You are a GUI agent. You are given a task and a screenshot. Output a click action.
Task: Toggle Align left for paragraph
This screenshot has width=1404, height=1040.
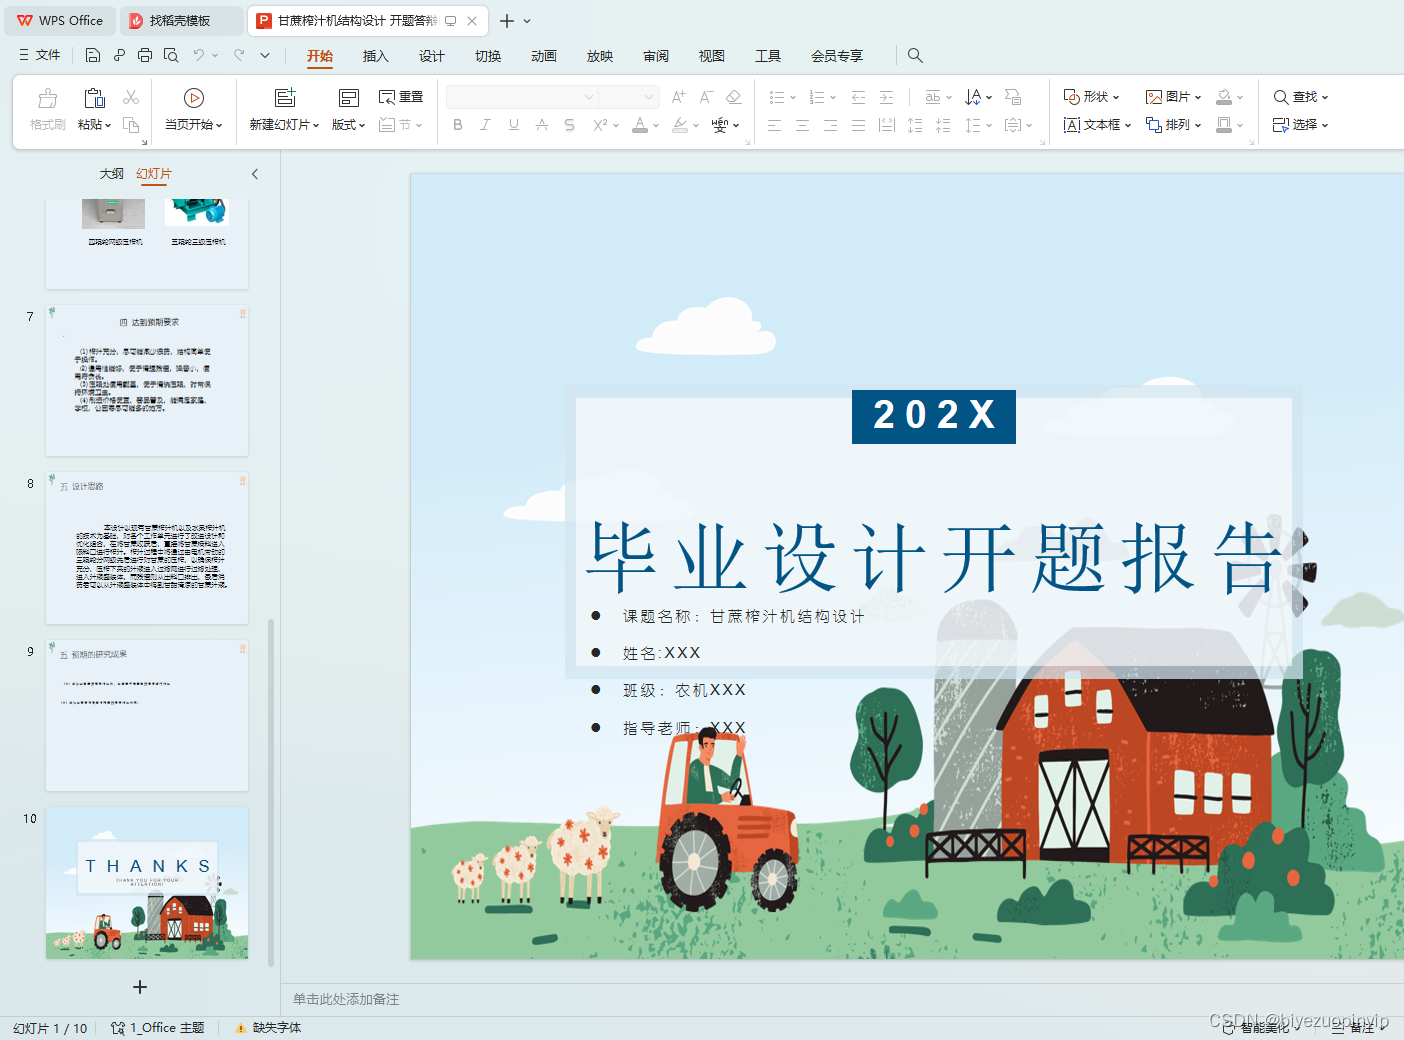pos(774,125)
